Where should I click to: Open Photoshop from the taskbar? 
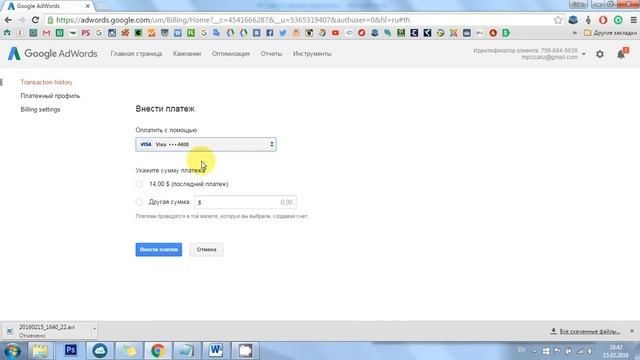(71, 350)
